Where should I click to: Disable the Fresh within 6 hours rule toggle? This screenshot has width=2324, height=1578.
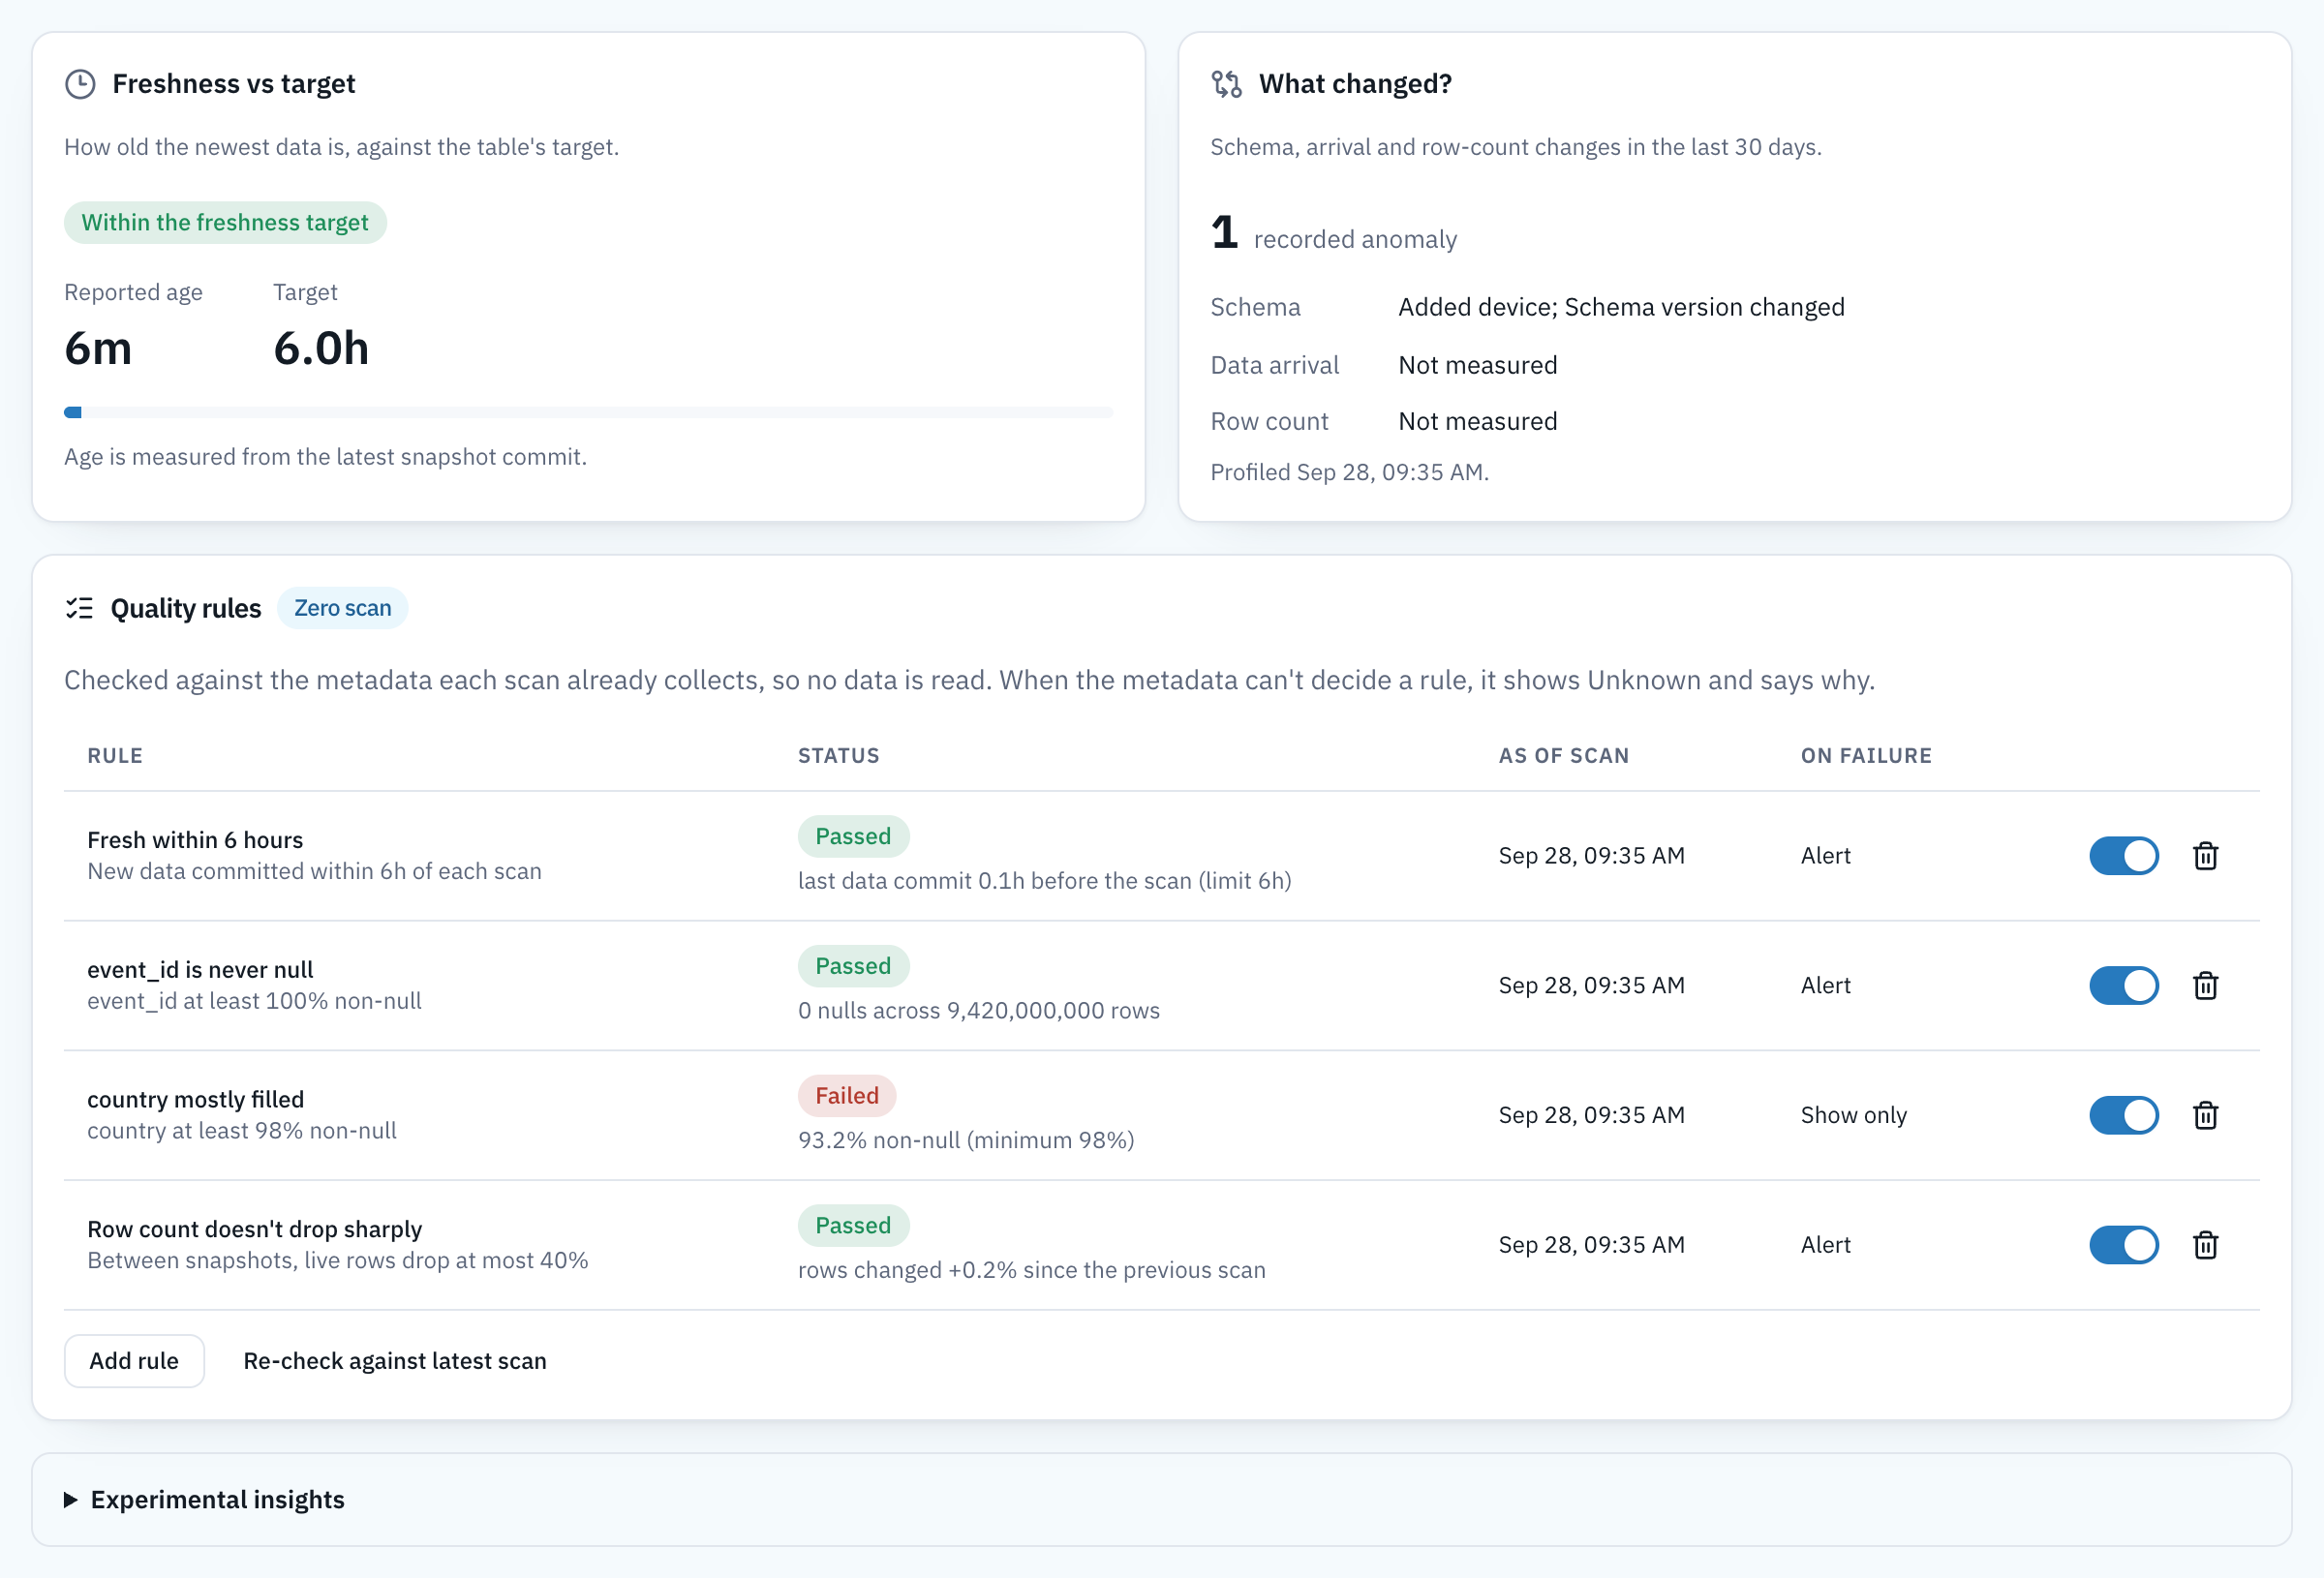[x=2124, y=856]
